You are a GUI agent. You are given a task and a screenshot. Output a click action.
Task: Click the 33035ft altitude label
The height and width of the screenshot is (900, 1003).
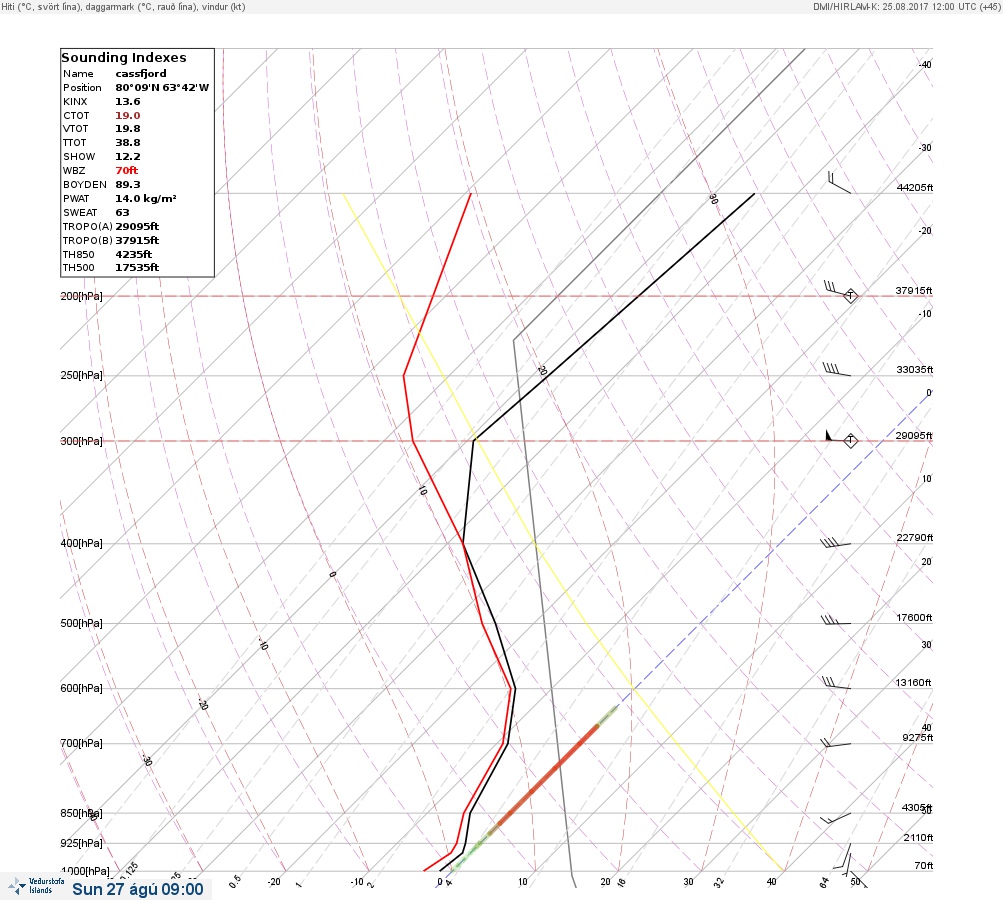(915, 370)
